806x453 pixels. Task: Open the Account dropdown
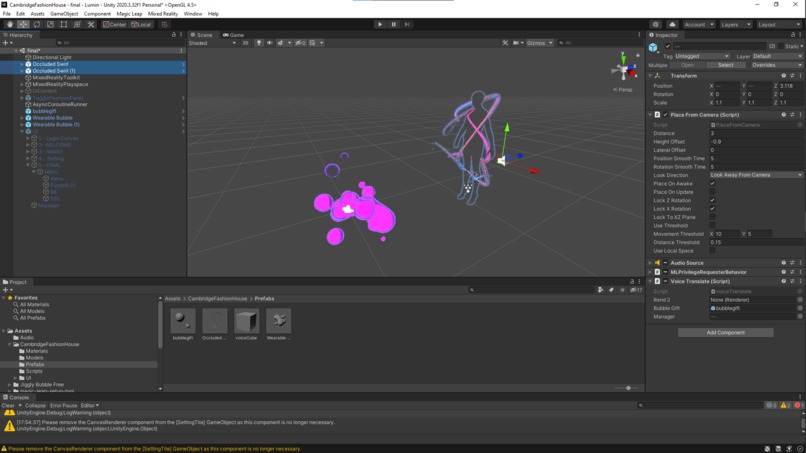699,24
